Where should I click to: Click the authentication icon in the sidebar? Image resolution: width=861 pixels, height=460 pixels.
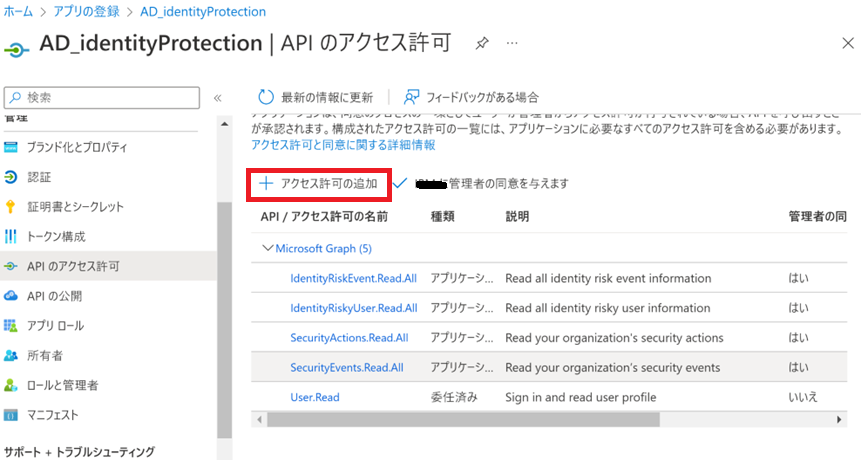(10, 177)
